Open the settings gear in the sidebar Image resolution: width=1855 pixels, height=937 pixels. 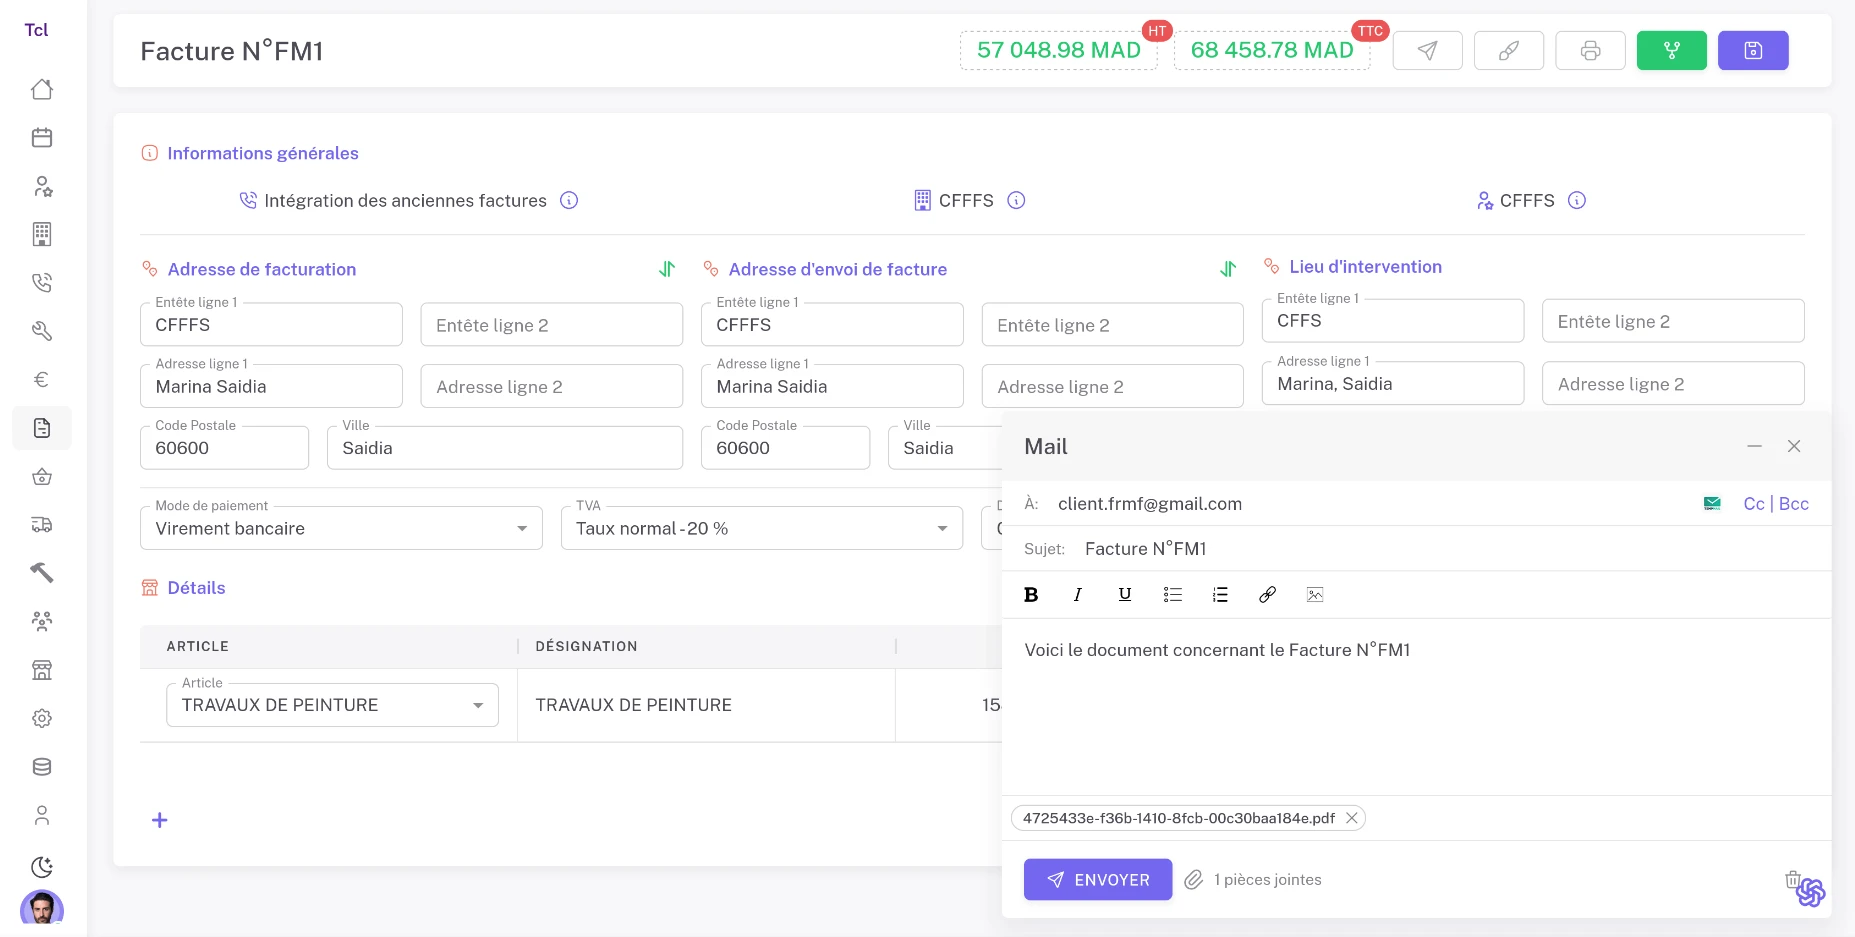pyautogui.click(x=42, y=718)
